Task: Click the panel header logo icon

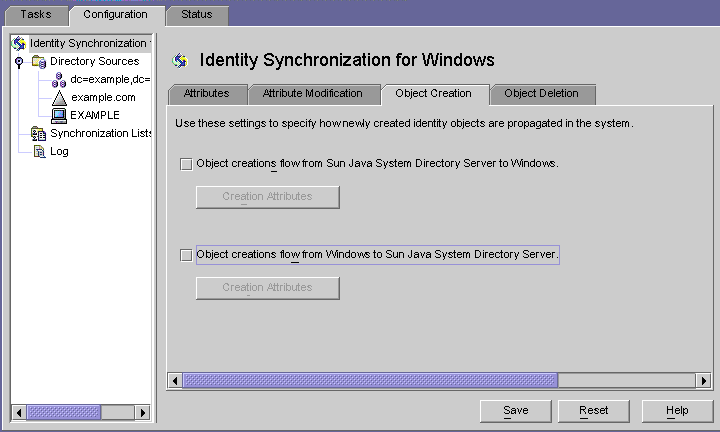Action: pos(180,61)
